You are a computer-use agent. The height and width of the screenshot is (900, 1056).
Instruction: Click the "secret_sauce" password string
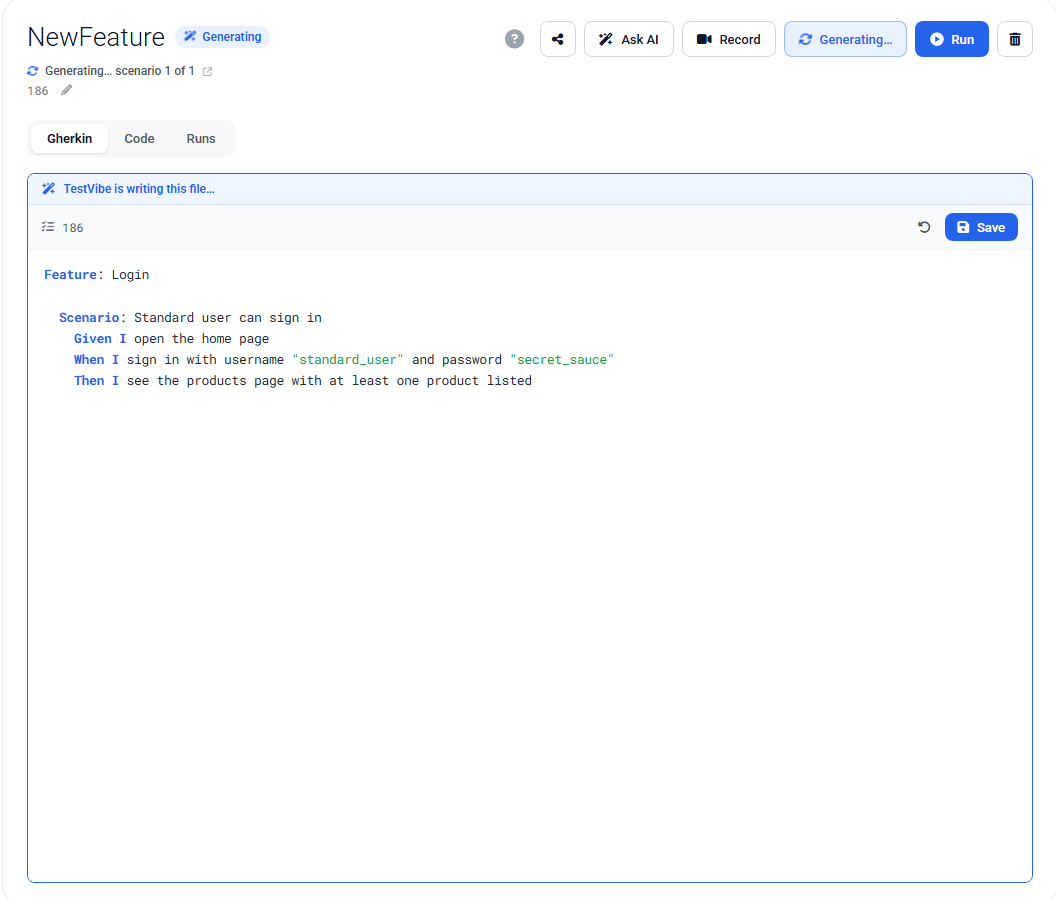coord(562,360)
